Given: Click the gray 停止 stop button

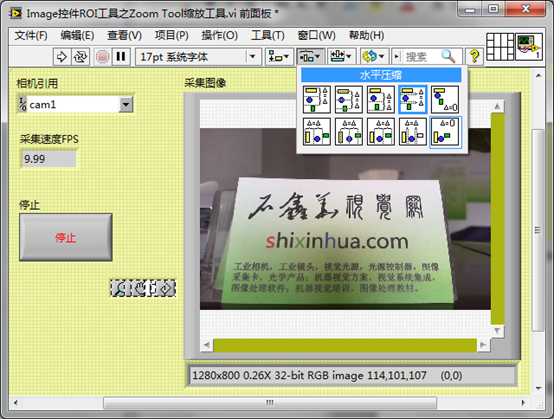Looking at the screenshot, I should point(66,237).
